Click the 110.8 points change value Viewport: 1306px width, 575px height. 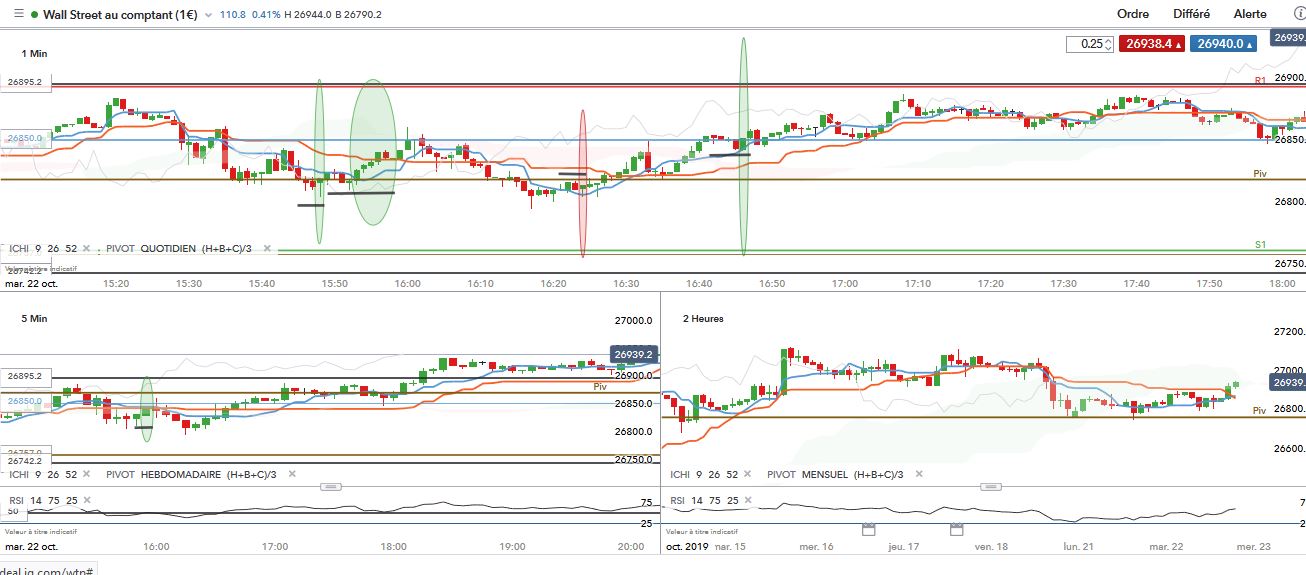point(233,15)
